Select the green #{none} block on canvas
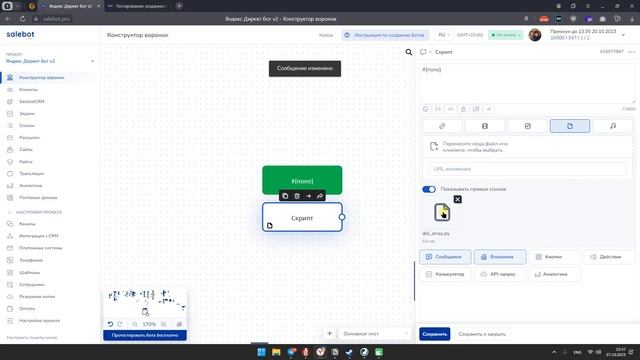The image size is (640, 360). (x=302, y=180)
